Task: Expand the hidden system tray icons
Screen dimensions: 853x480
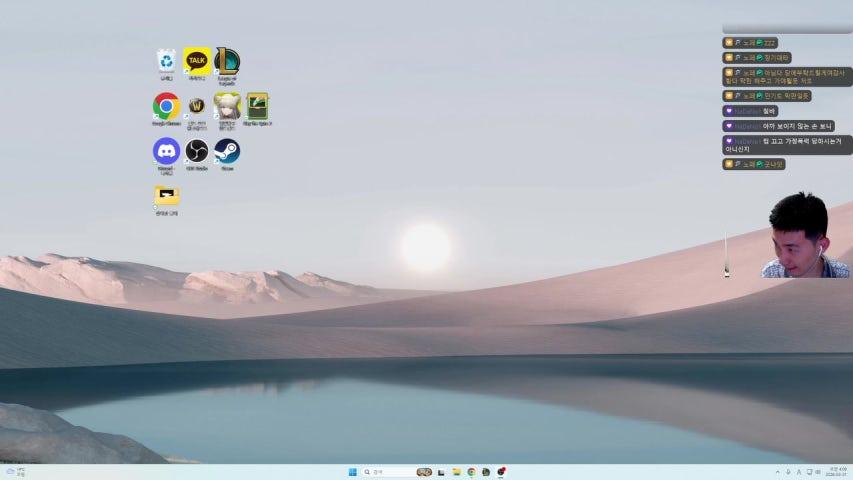Action: [x=777, y=472]
